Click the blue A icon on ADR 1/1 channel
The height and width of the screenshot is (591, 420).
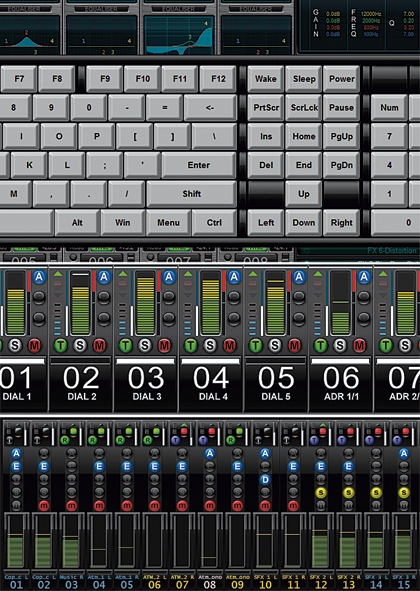click(364, 277)
